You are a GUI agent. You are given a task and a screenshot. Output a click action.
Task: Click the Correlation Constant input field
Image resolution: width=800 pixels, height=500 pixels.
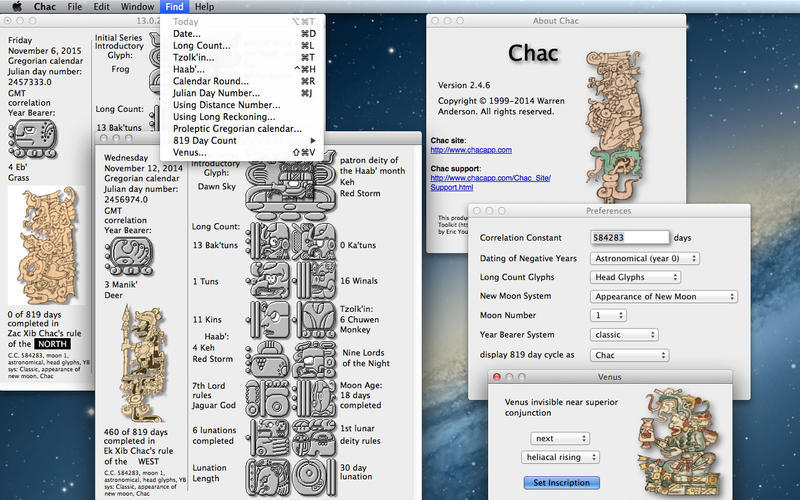click(x=630, y=237)
